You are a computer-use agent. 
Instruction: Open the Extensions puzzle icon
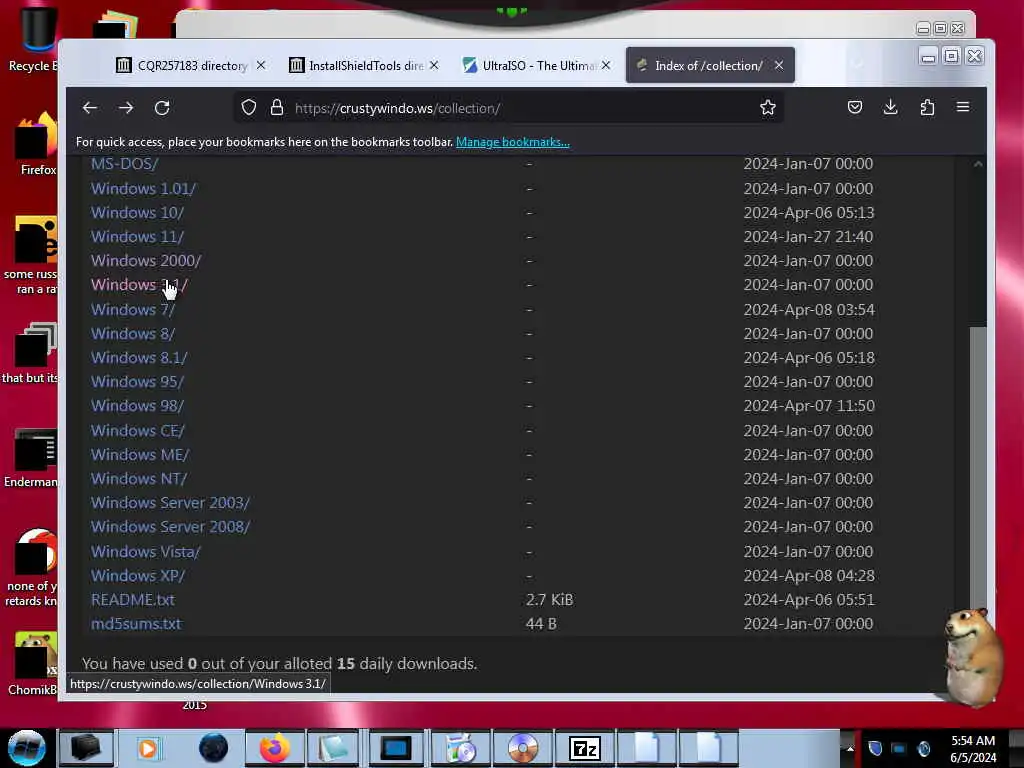point(927,107)
